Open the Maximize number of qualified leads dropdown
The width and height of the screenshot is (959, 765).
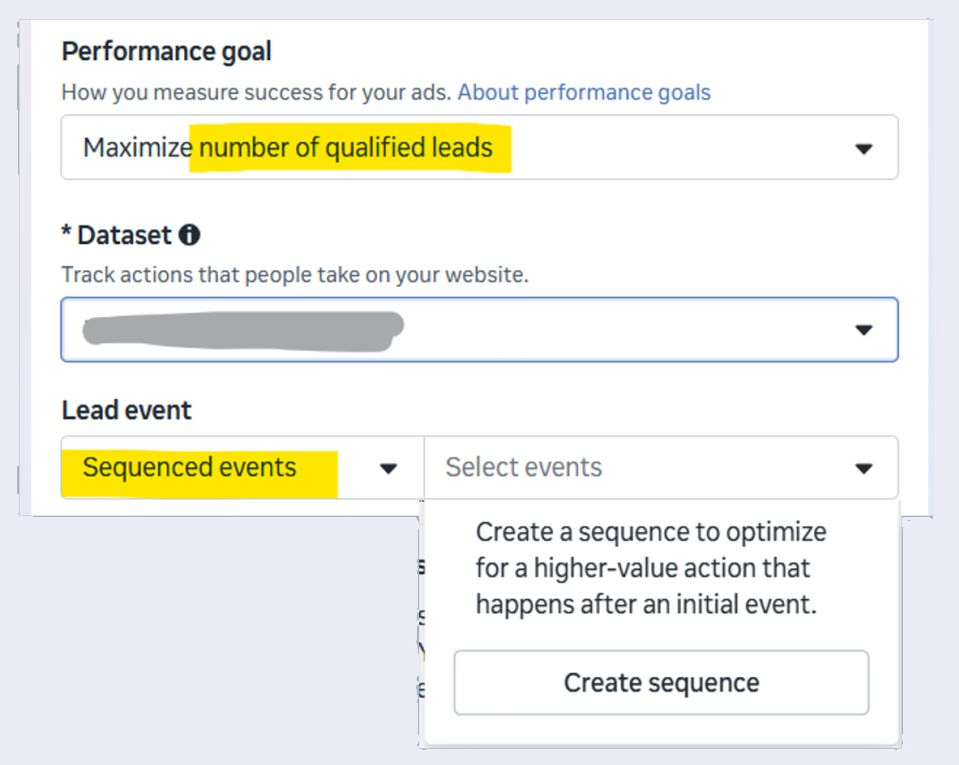(480, 147)
